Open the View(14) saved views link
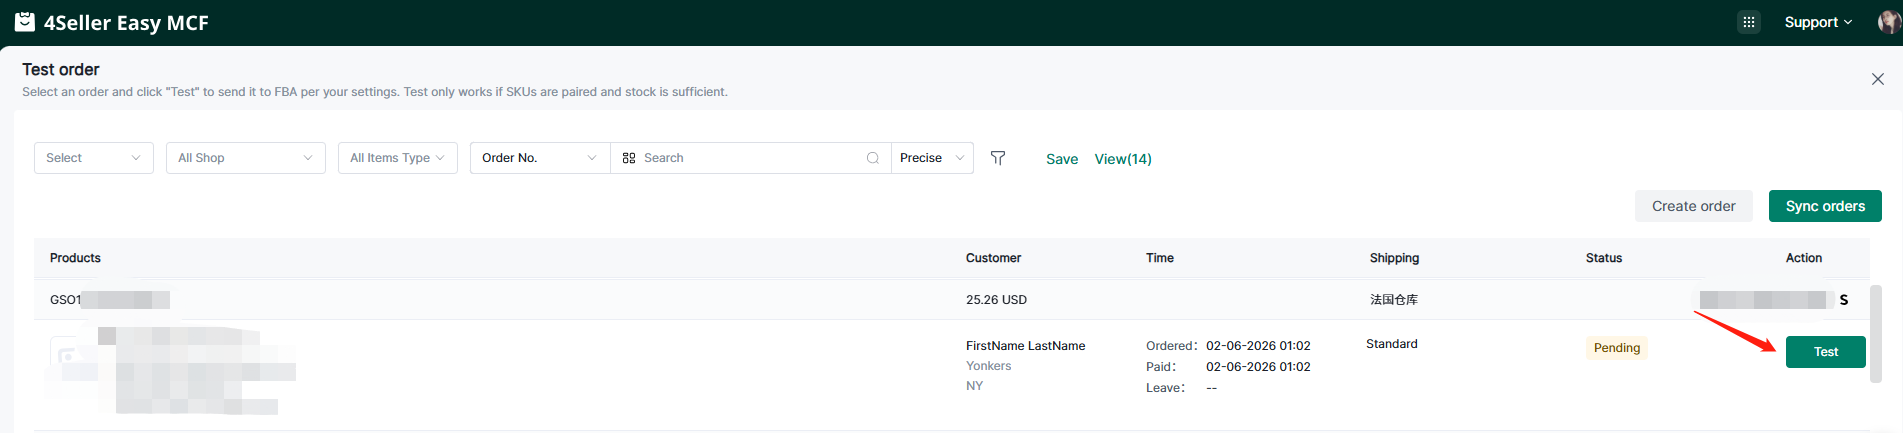 tap(1122, 159)
